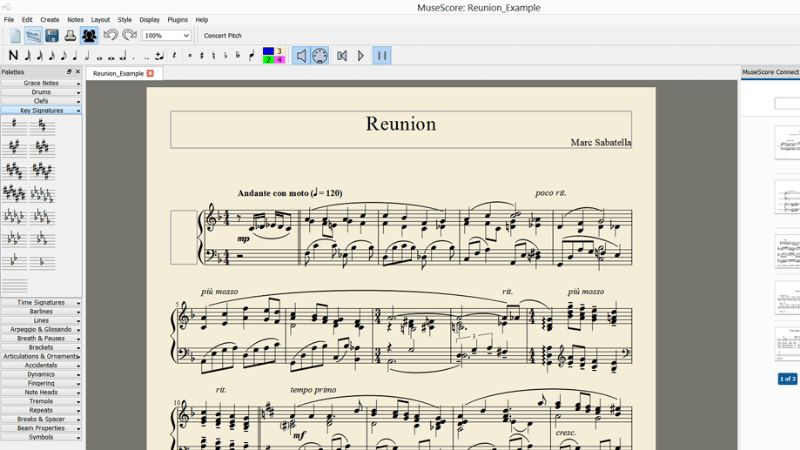Select the 16th note duration
800x450 pixels.
pyautogui.click(x=52, y=56)
